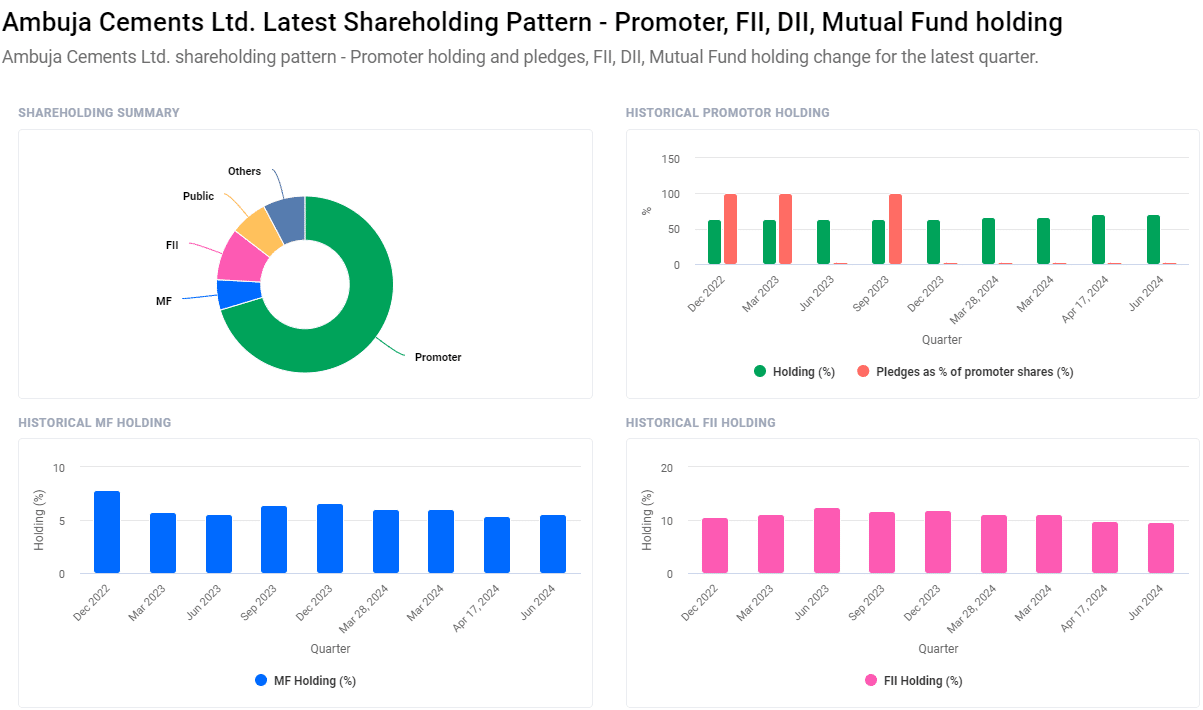Click the green Sep 2023 promoter holding bar

click(879, 242)
